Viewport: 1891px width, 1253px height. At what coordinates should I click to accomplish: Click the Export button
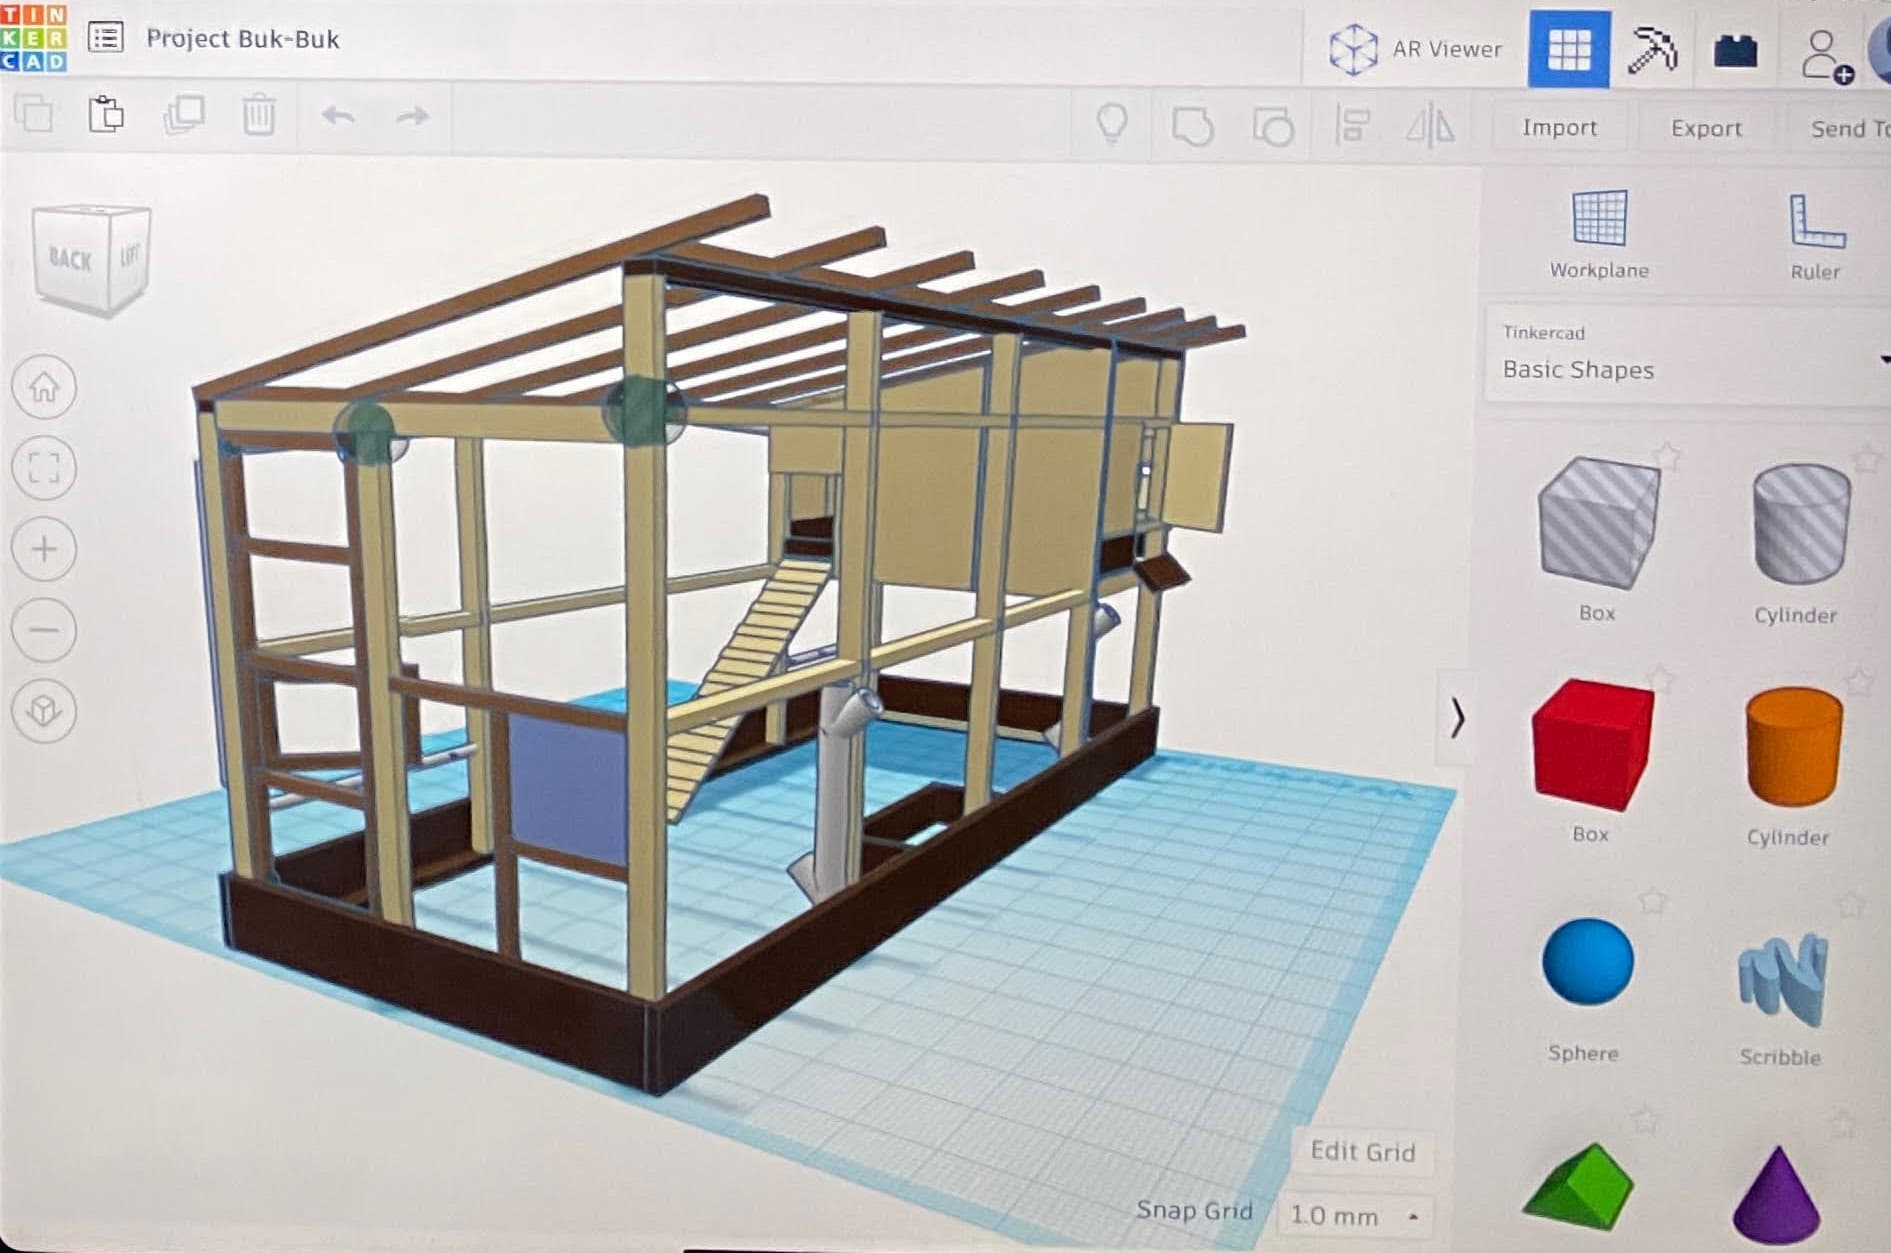(1706, 128)
